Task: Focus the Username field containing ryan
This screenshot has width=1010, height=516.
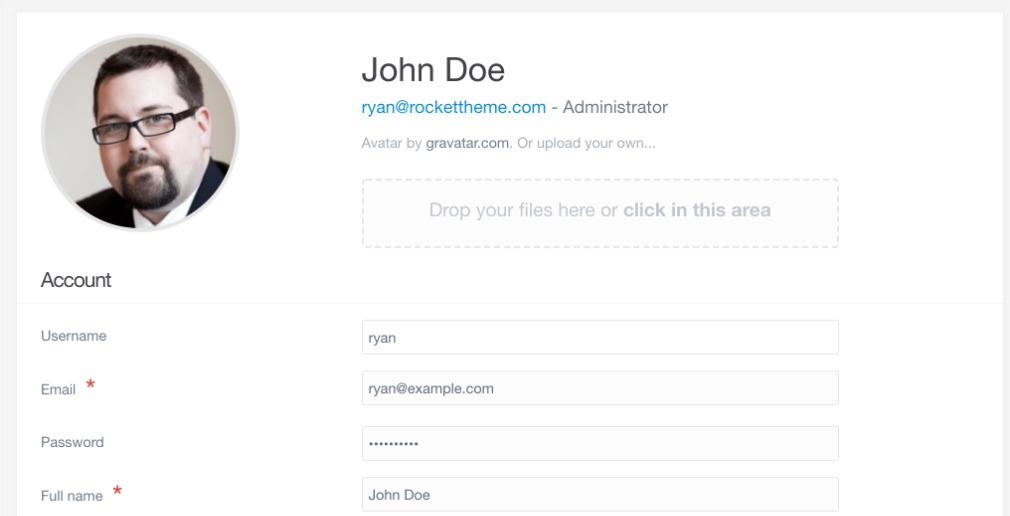Action: coord(599,338)
